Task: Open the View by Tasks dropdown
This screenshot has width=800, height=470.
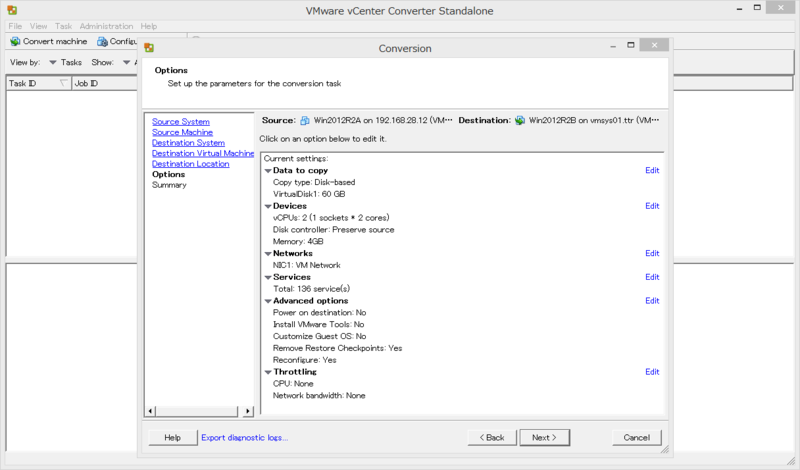Action: point(53,63)
